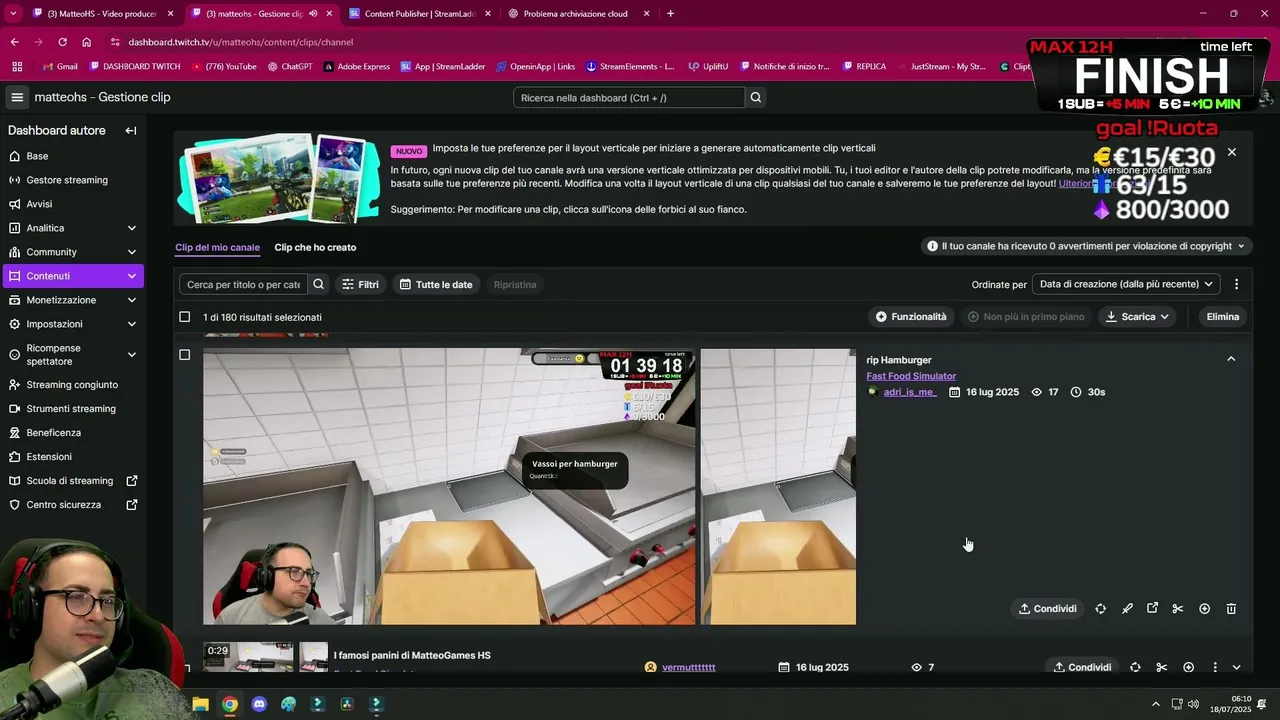The image size is (1280, 720).
Task: Open the hamburger navigation menu
Action: pos(17,97)
